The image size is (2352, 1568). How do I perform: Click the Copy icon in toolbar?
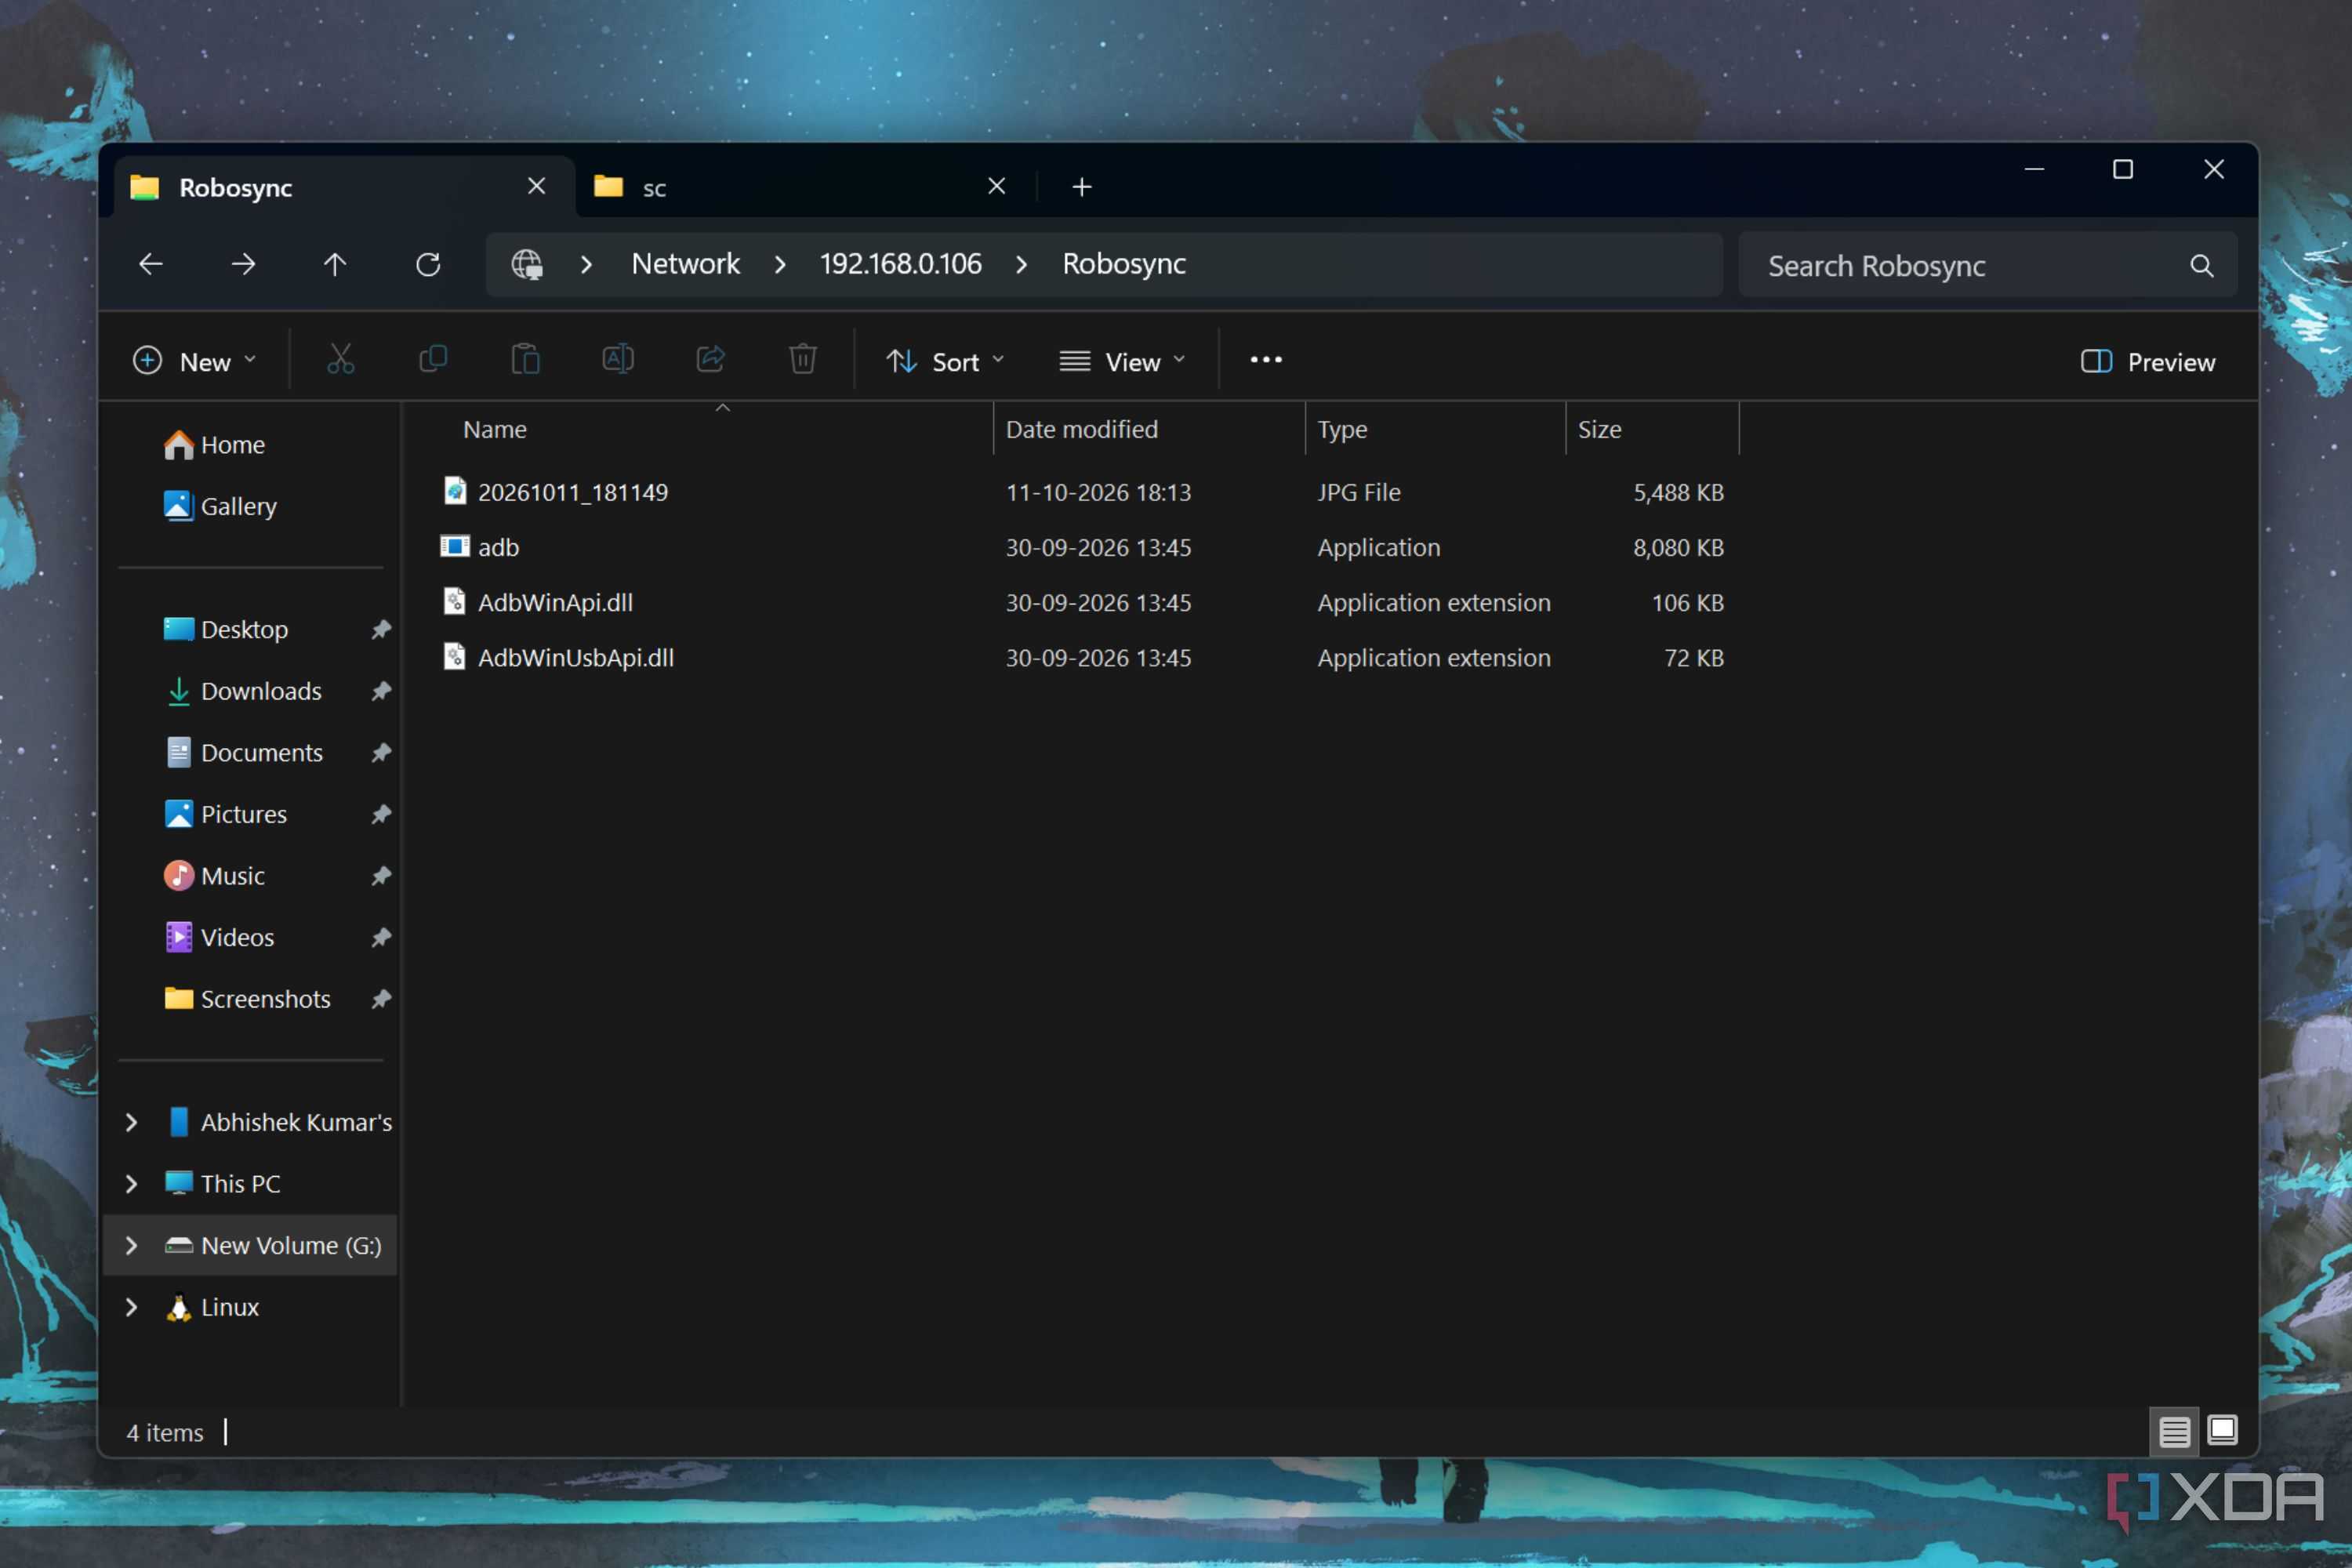[x=433, y=360]
